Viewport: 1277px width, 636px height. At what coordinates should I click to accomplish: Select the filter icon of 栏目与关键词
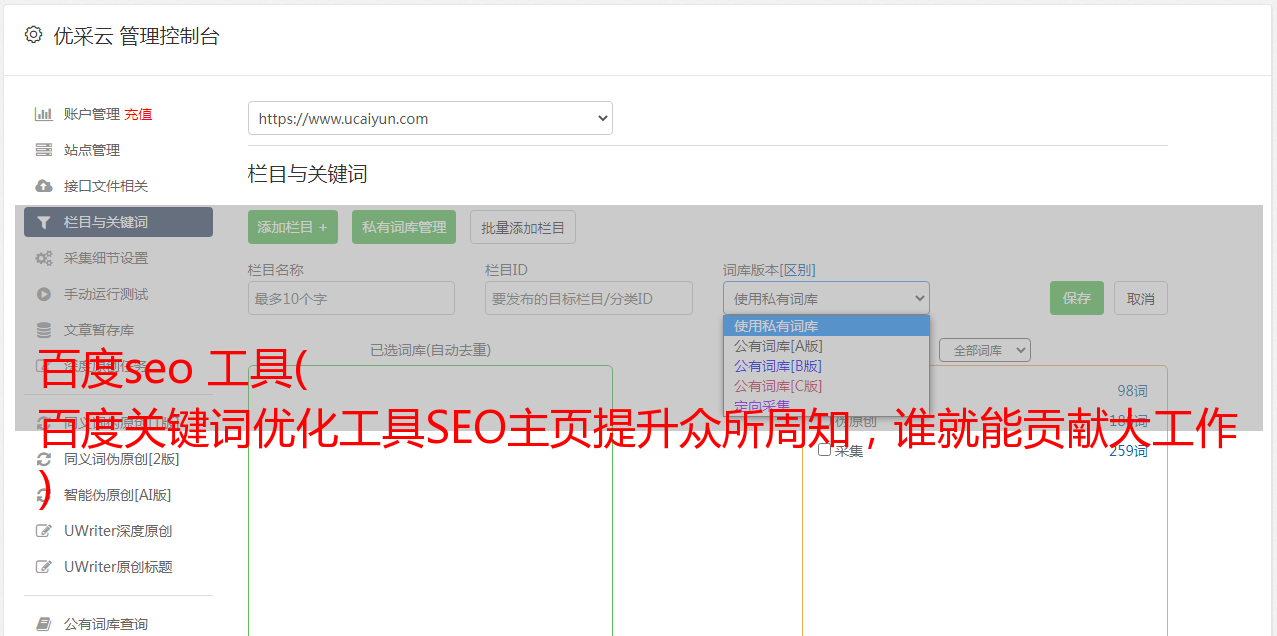point(44,222)
